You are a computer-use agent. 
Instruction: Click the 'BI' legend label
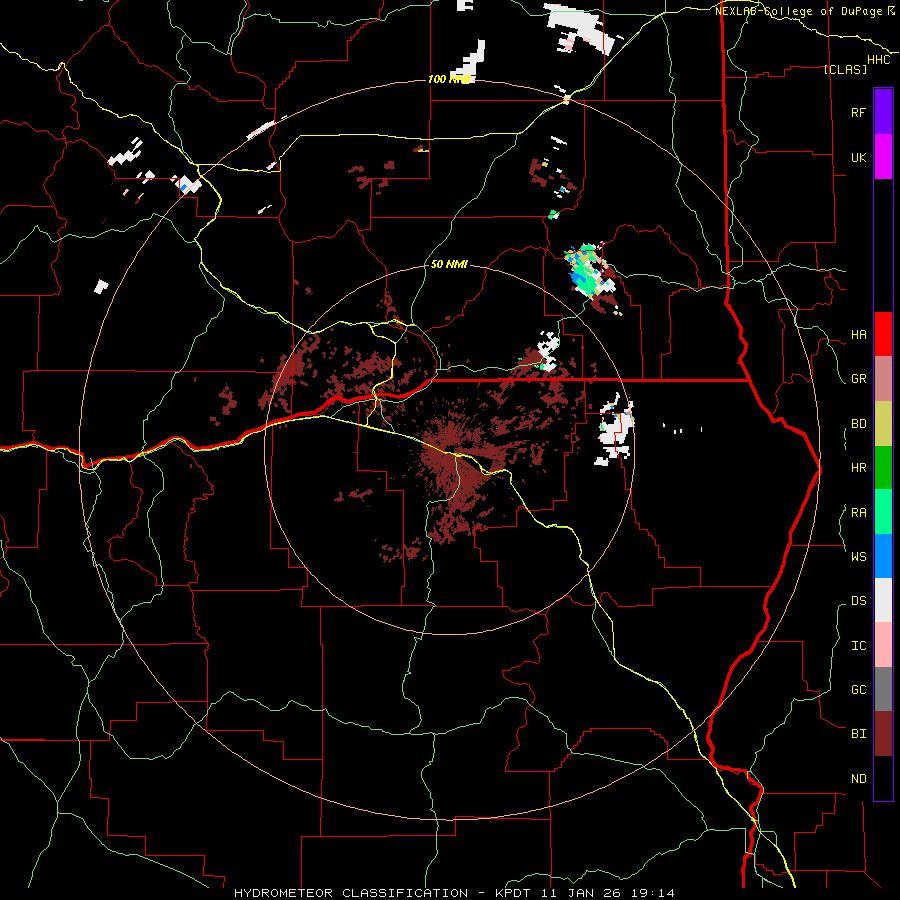point(858,734)
